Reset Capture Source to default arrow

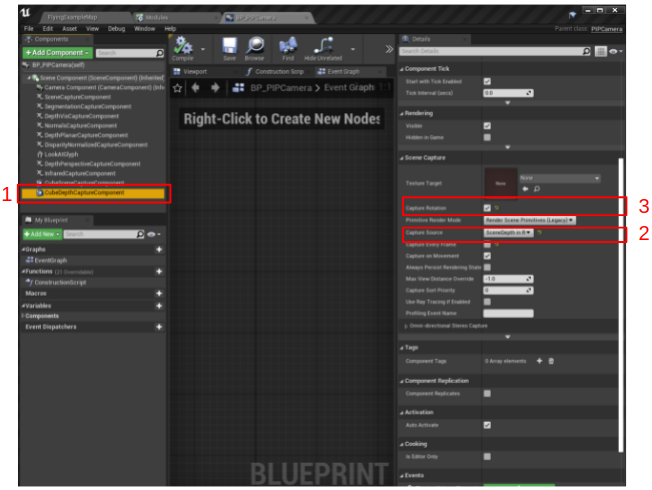(x=540, y=233)
